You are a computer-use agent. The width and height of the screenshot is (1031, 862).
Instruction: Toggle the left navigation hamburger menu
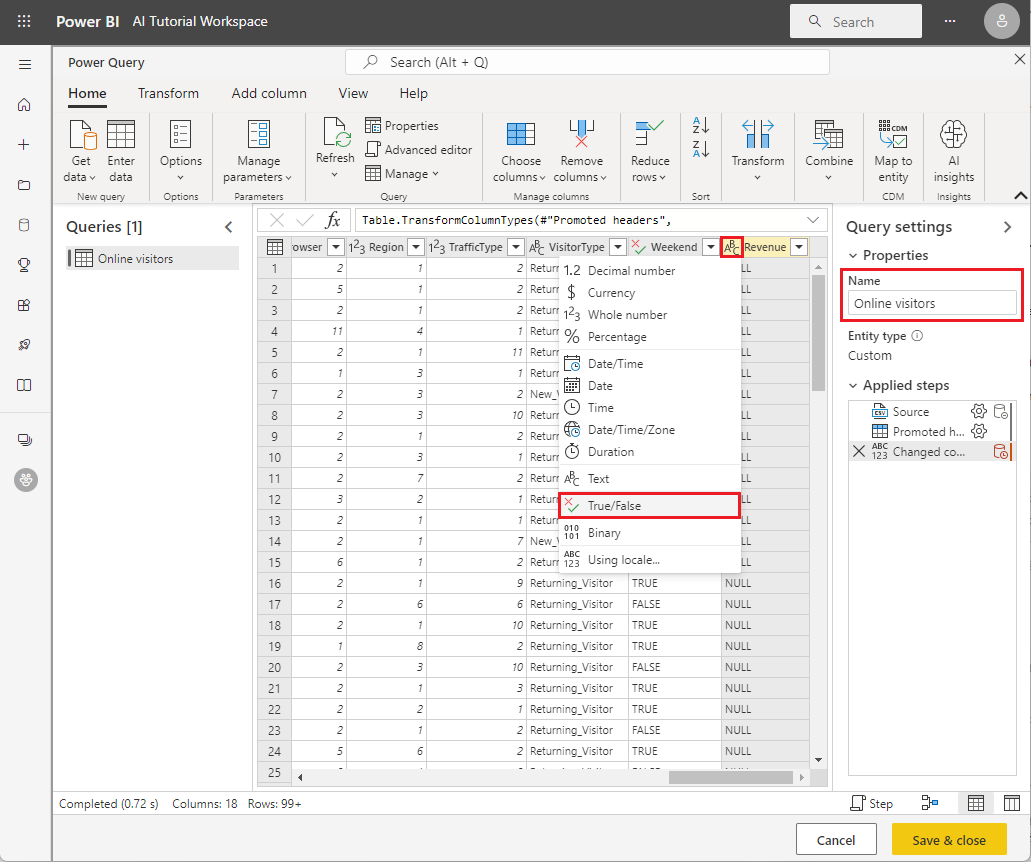tap(25, 64)
